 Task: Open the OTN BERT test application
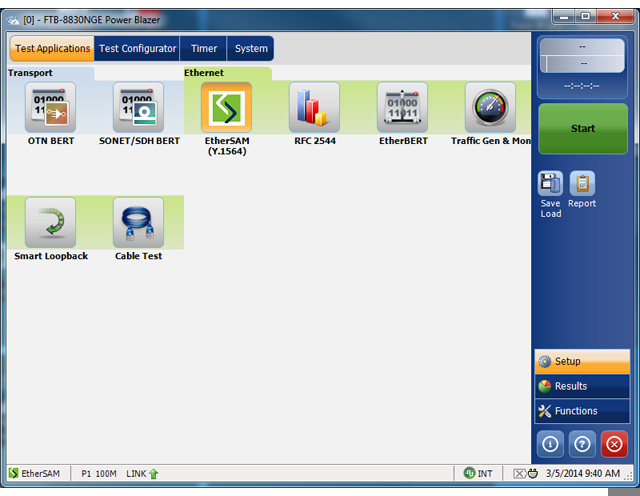51,107
